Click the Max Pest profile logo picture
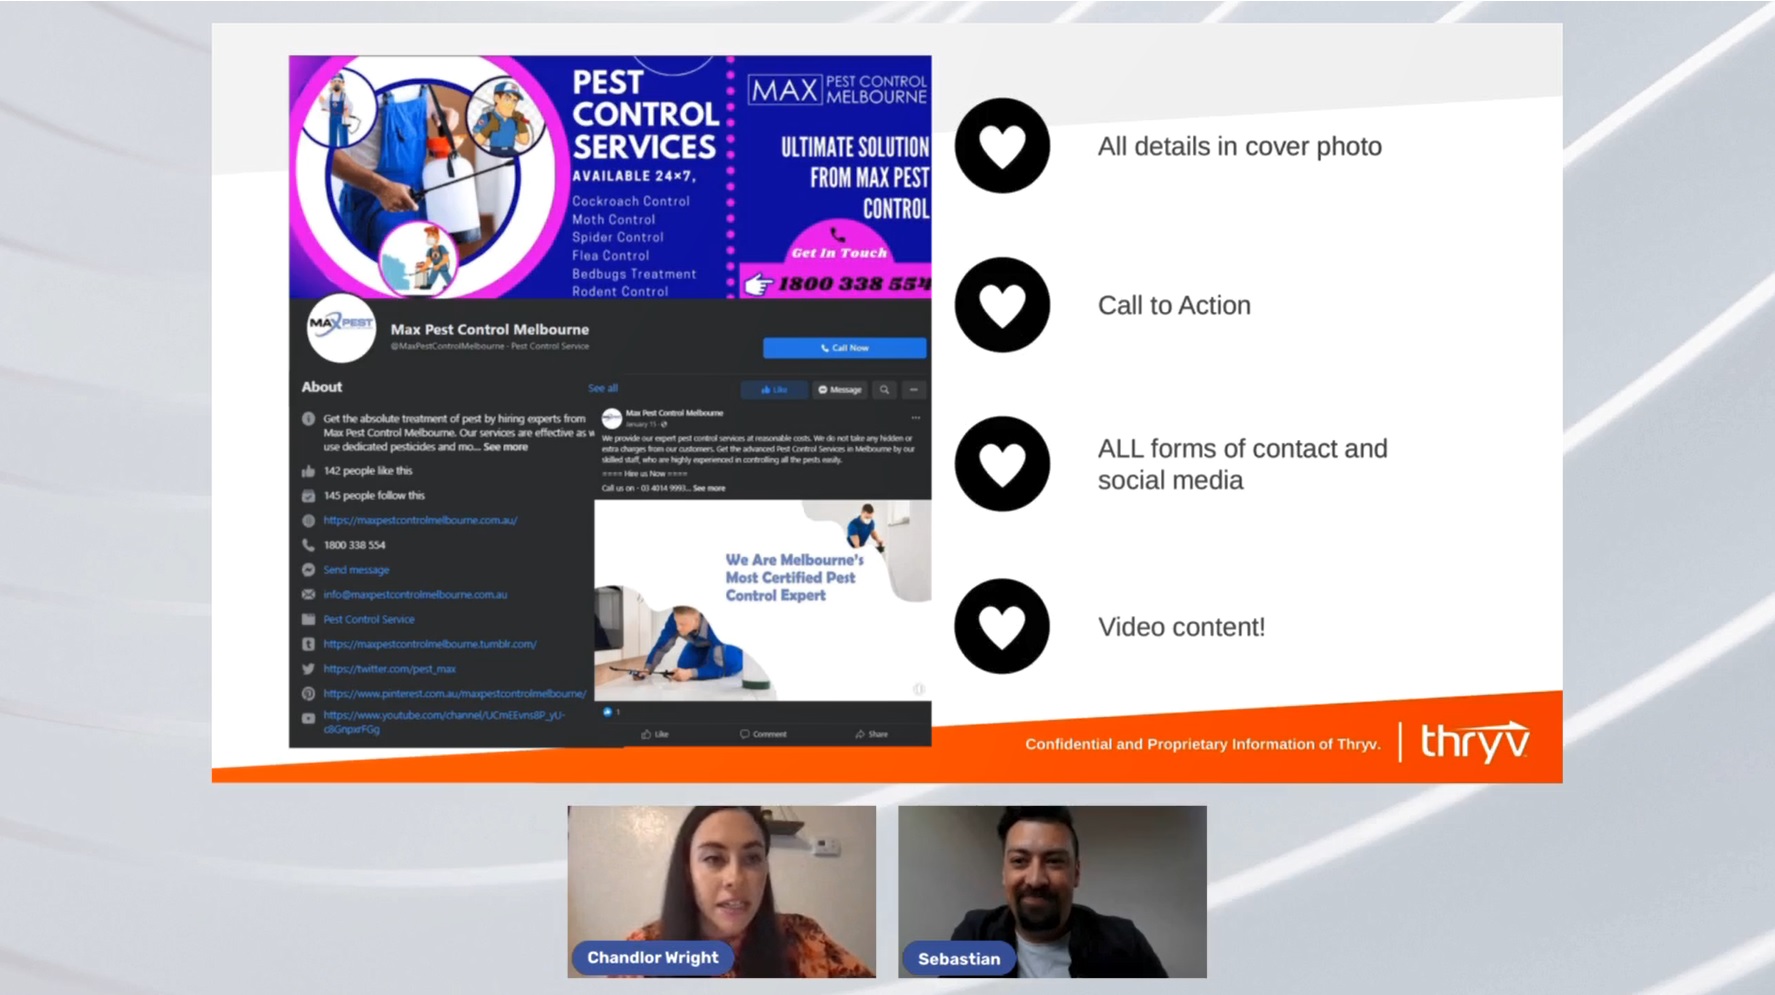Image resolution: width=1775 pixels, height=995 pixels. tap(341, 328)
